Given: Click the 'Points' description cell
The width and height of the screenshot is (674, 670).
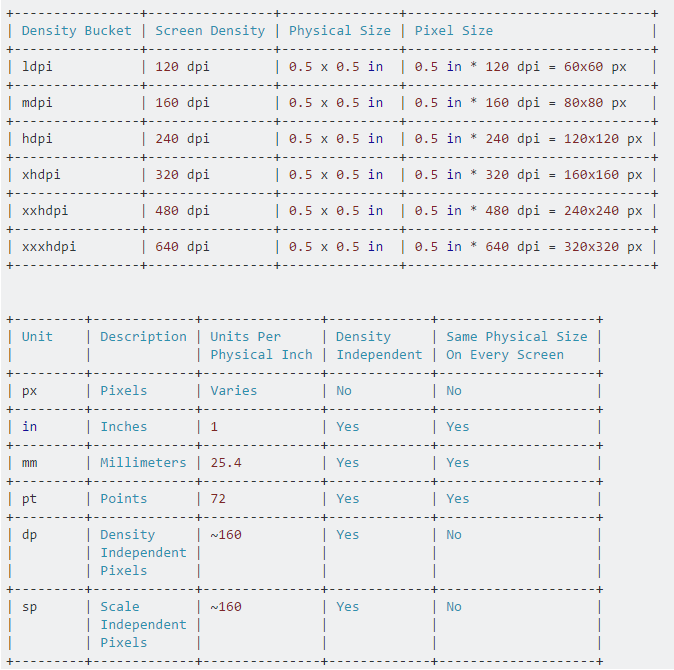Looking at the screenshot, I should [123, 499].
